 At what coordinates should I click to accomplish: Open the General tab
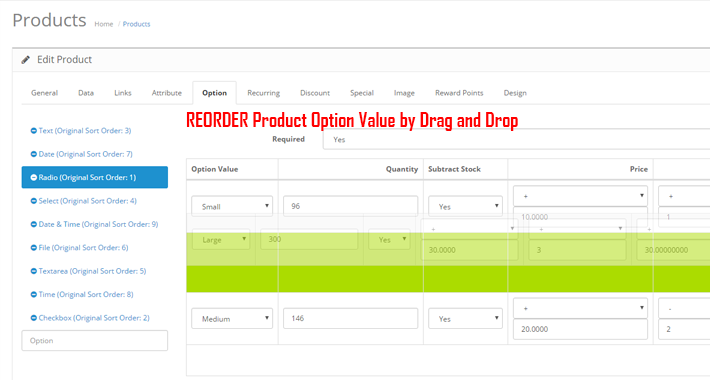click(44, 93)
